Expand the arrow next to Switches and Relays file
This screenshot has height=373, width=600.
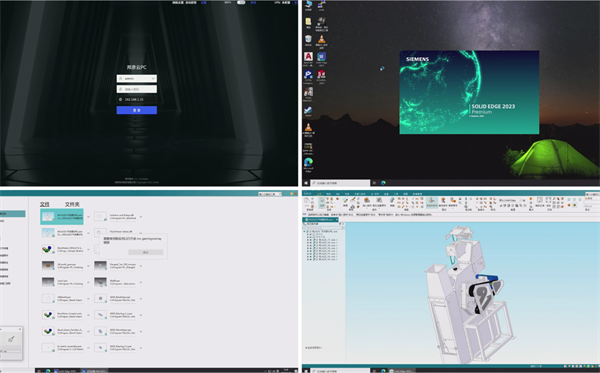coord(141,217)
